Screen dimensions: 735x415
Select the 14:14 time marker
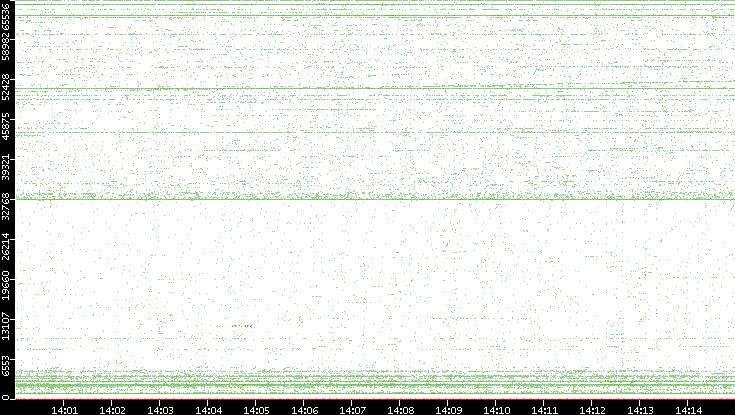coord(688,409)
